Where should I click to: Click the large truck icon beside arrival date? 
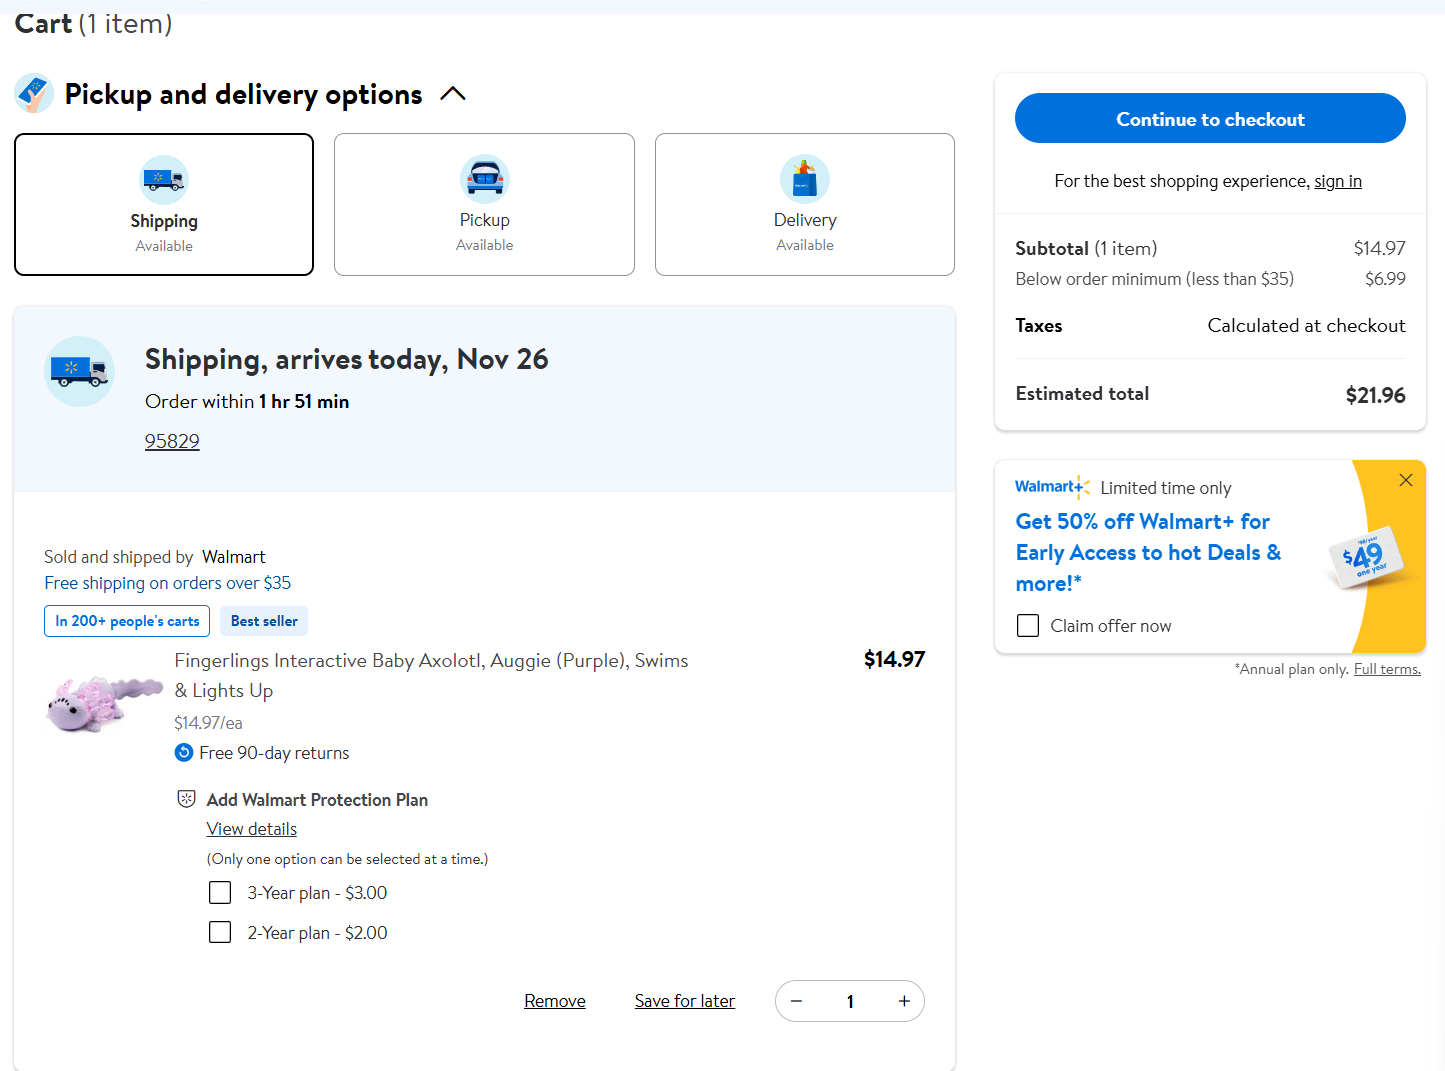coord(80,371)
